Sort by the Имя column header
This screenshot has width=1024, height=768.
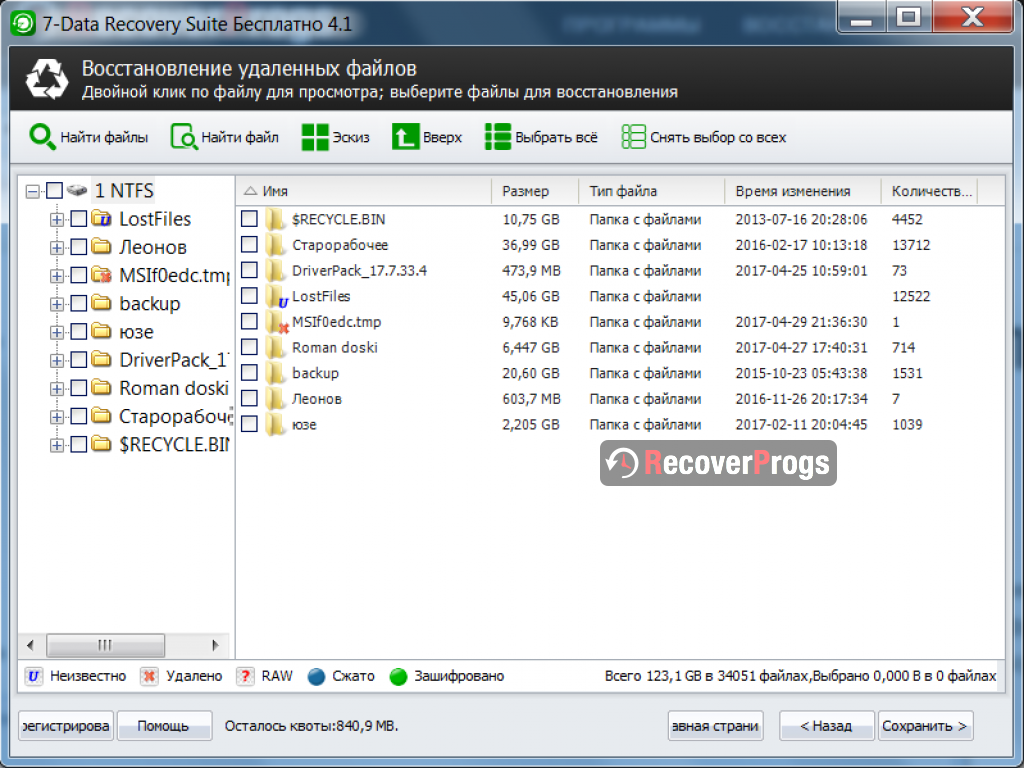[x=363, y=191]
